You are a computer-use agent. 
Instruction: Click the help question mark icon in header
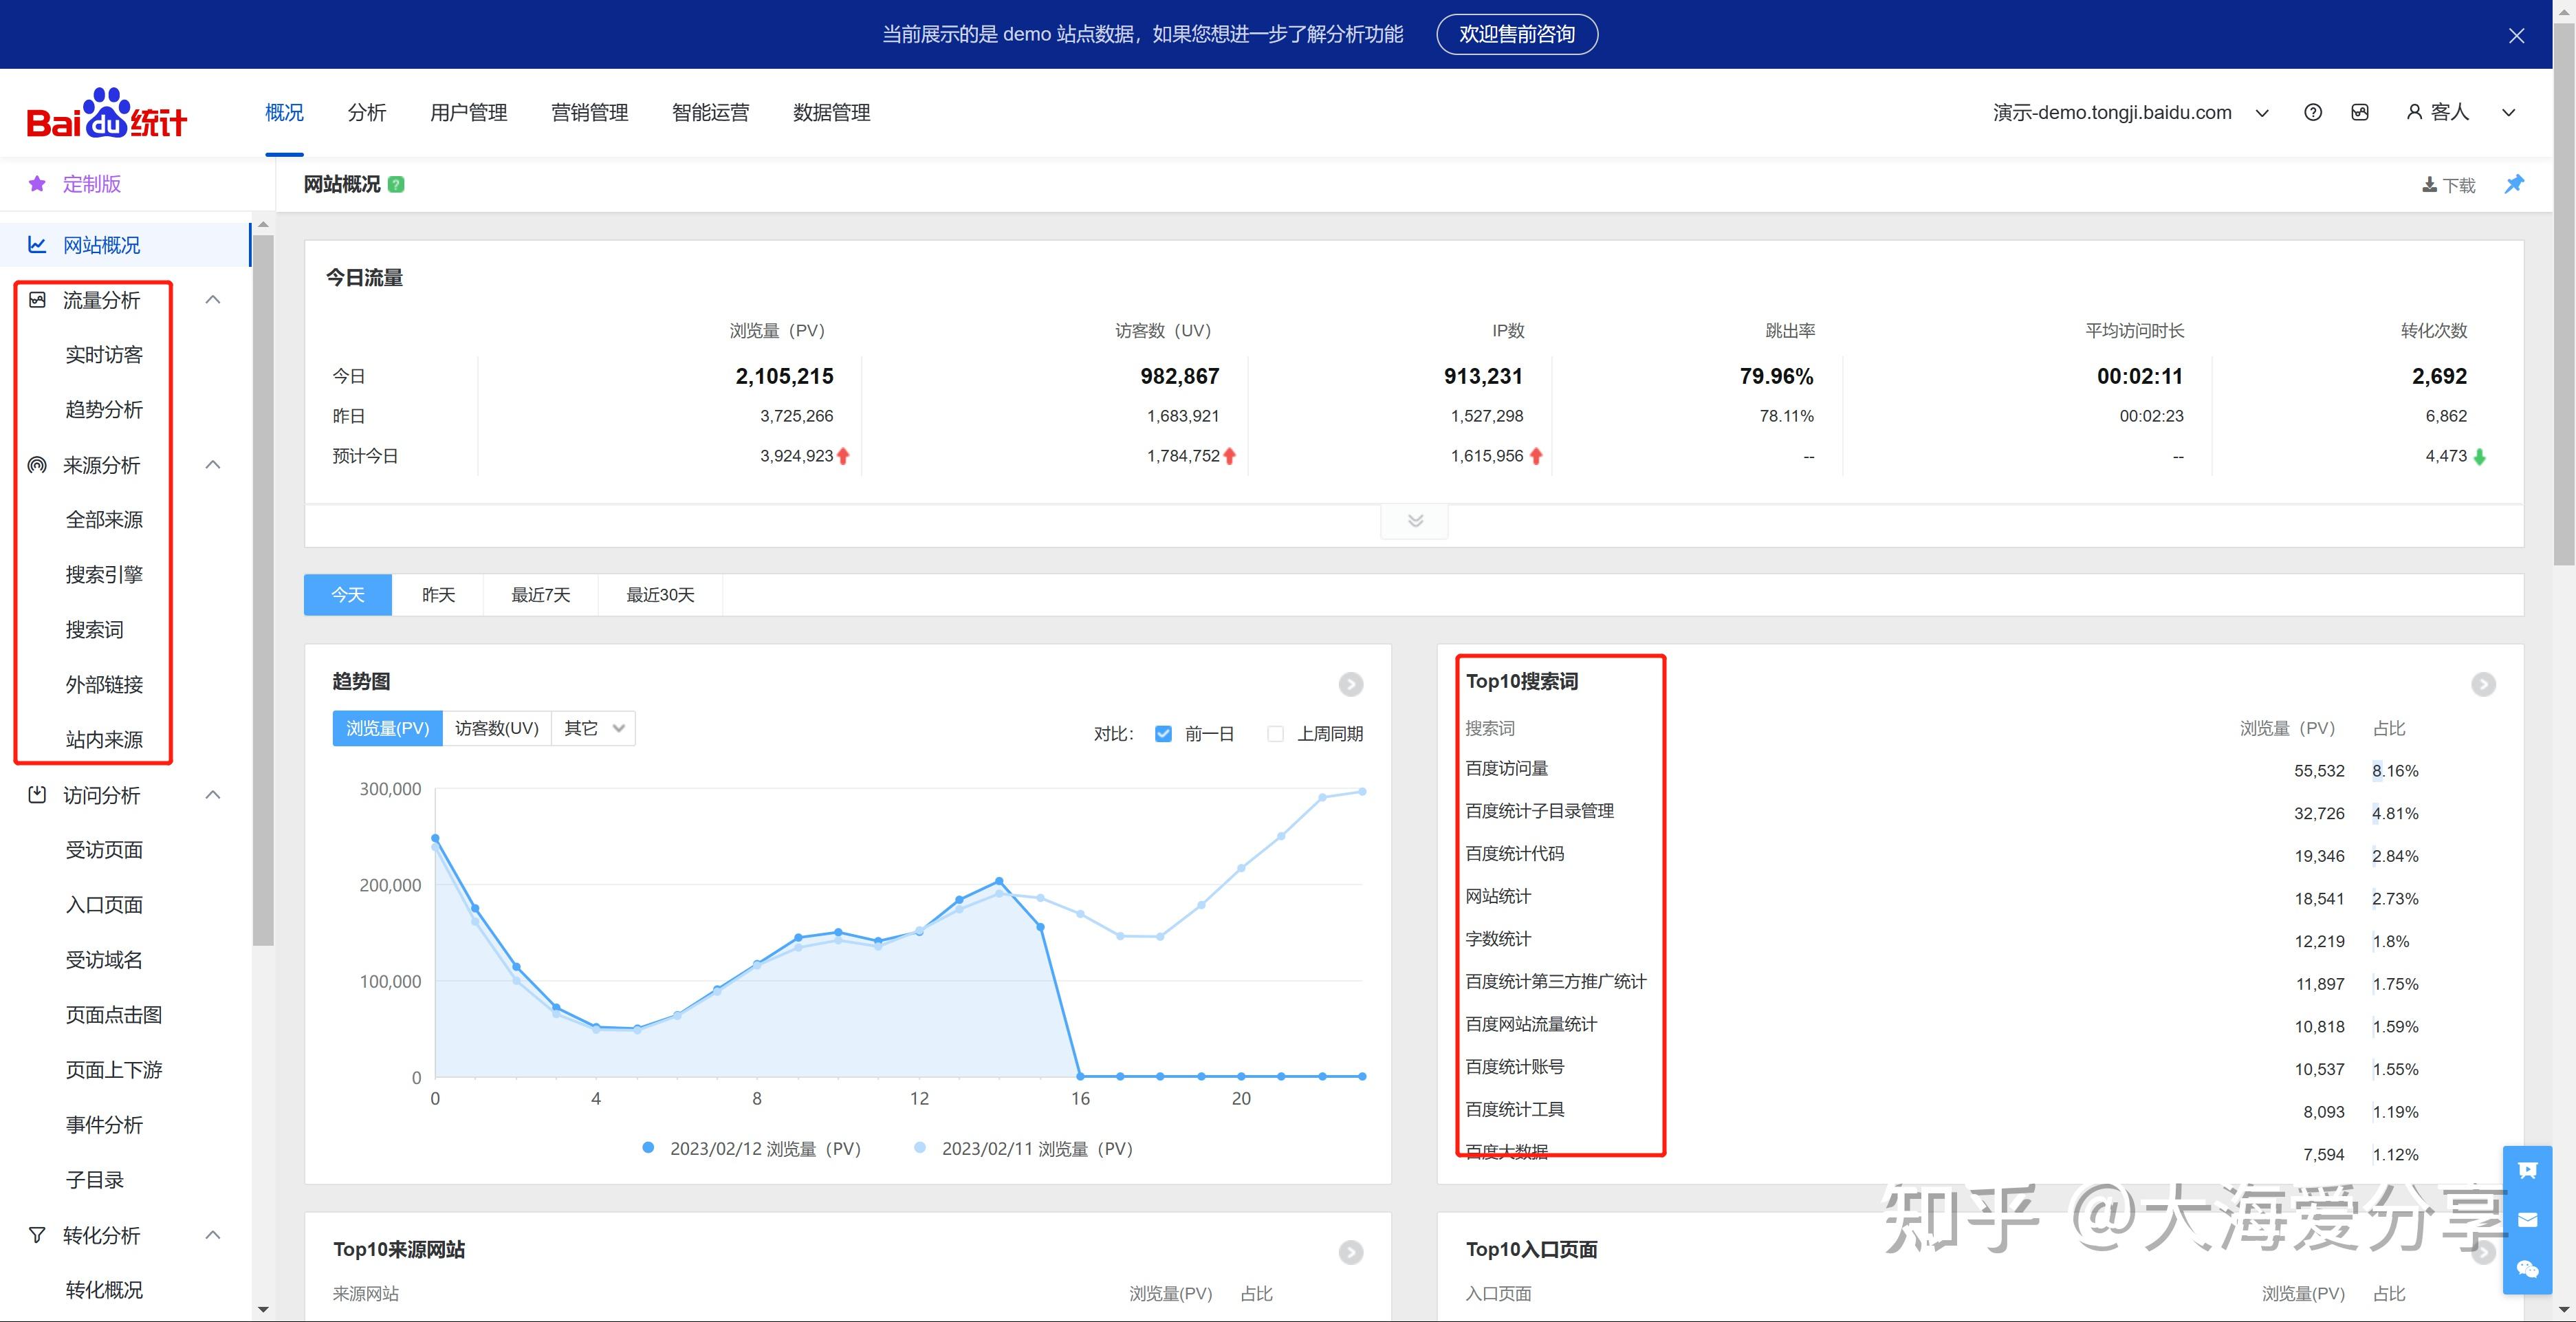pos(2312,113)
